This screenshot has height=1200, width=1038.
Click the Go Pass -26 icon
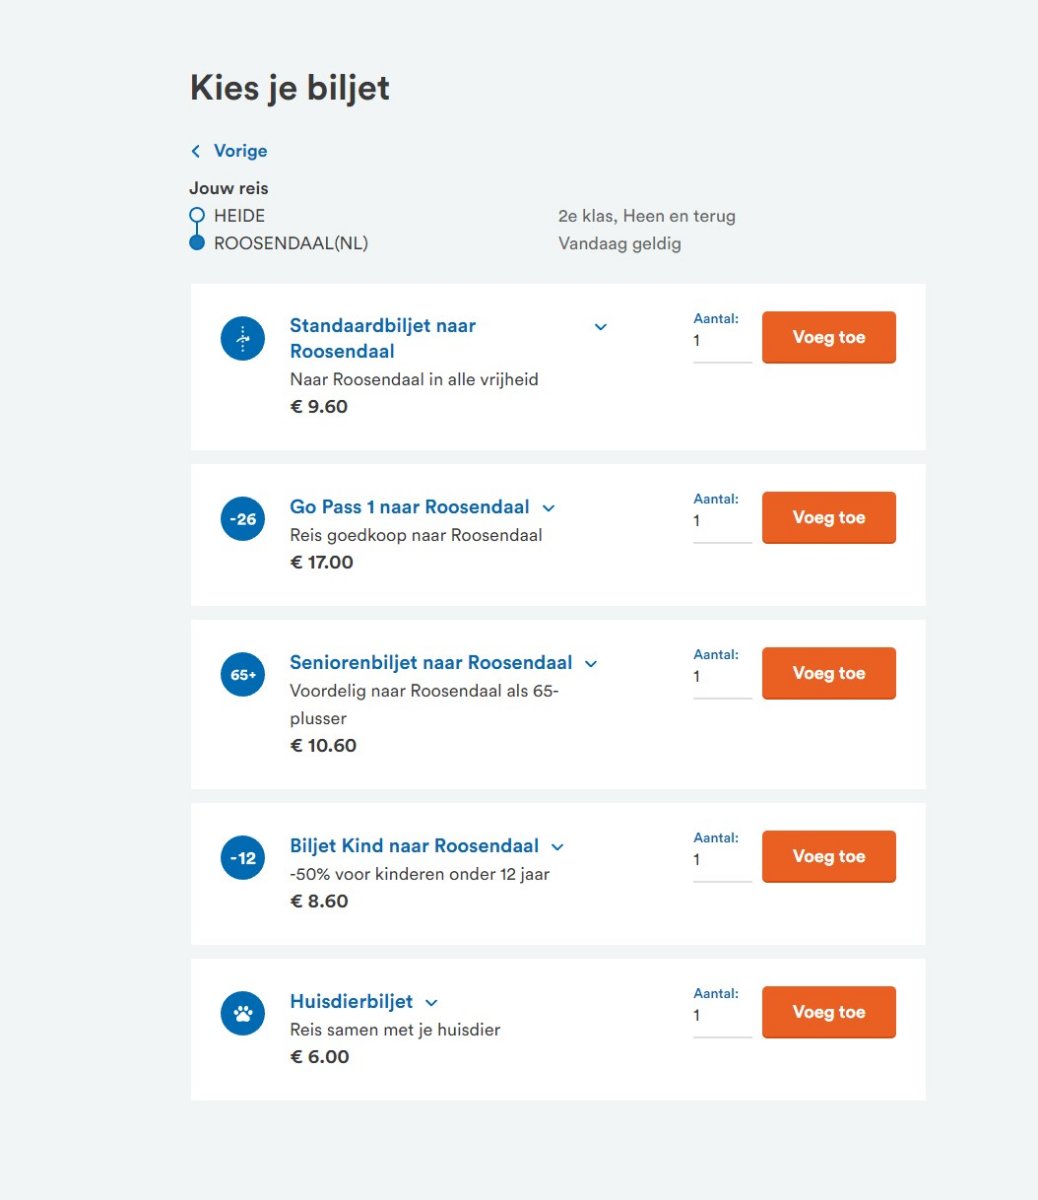(x=243, y=519)
